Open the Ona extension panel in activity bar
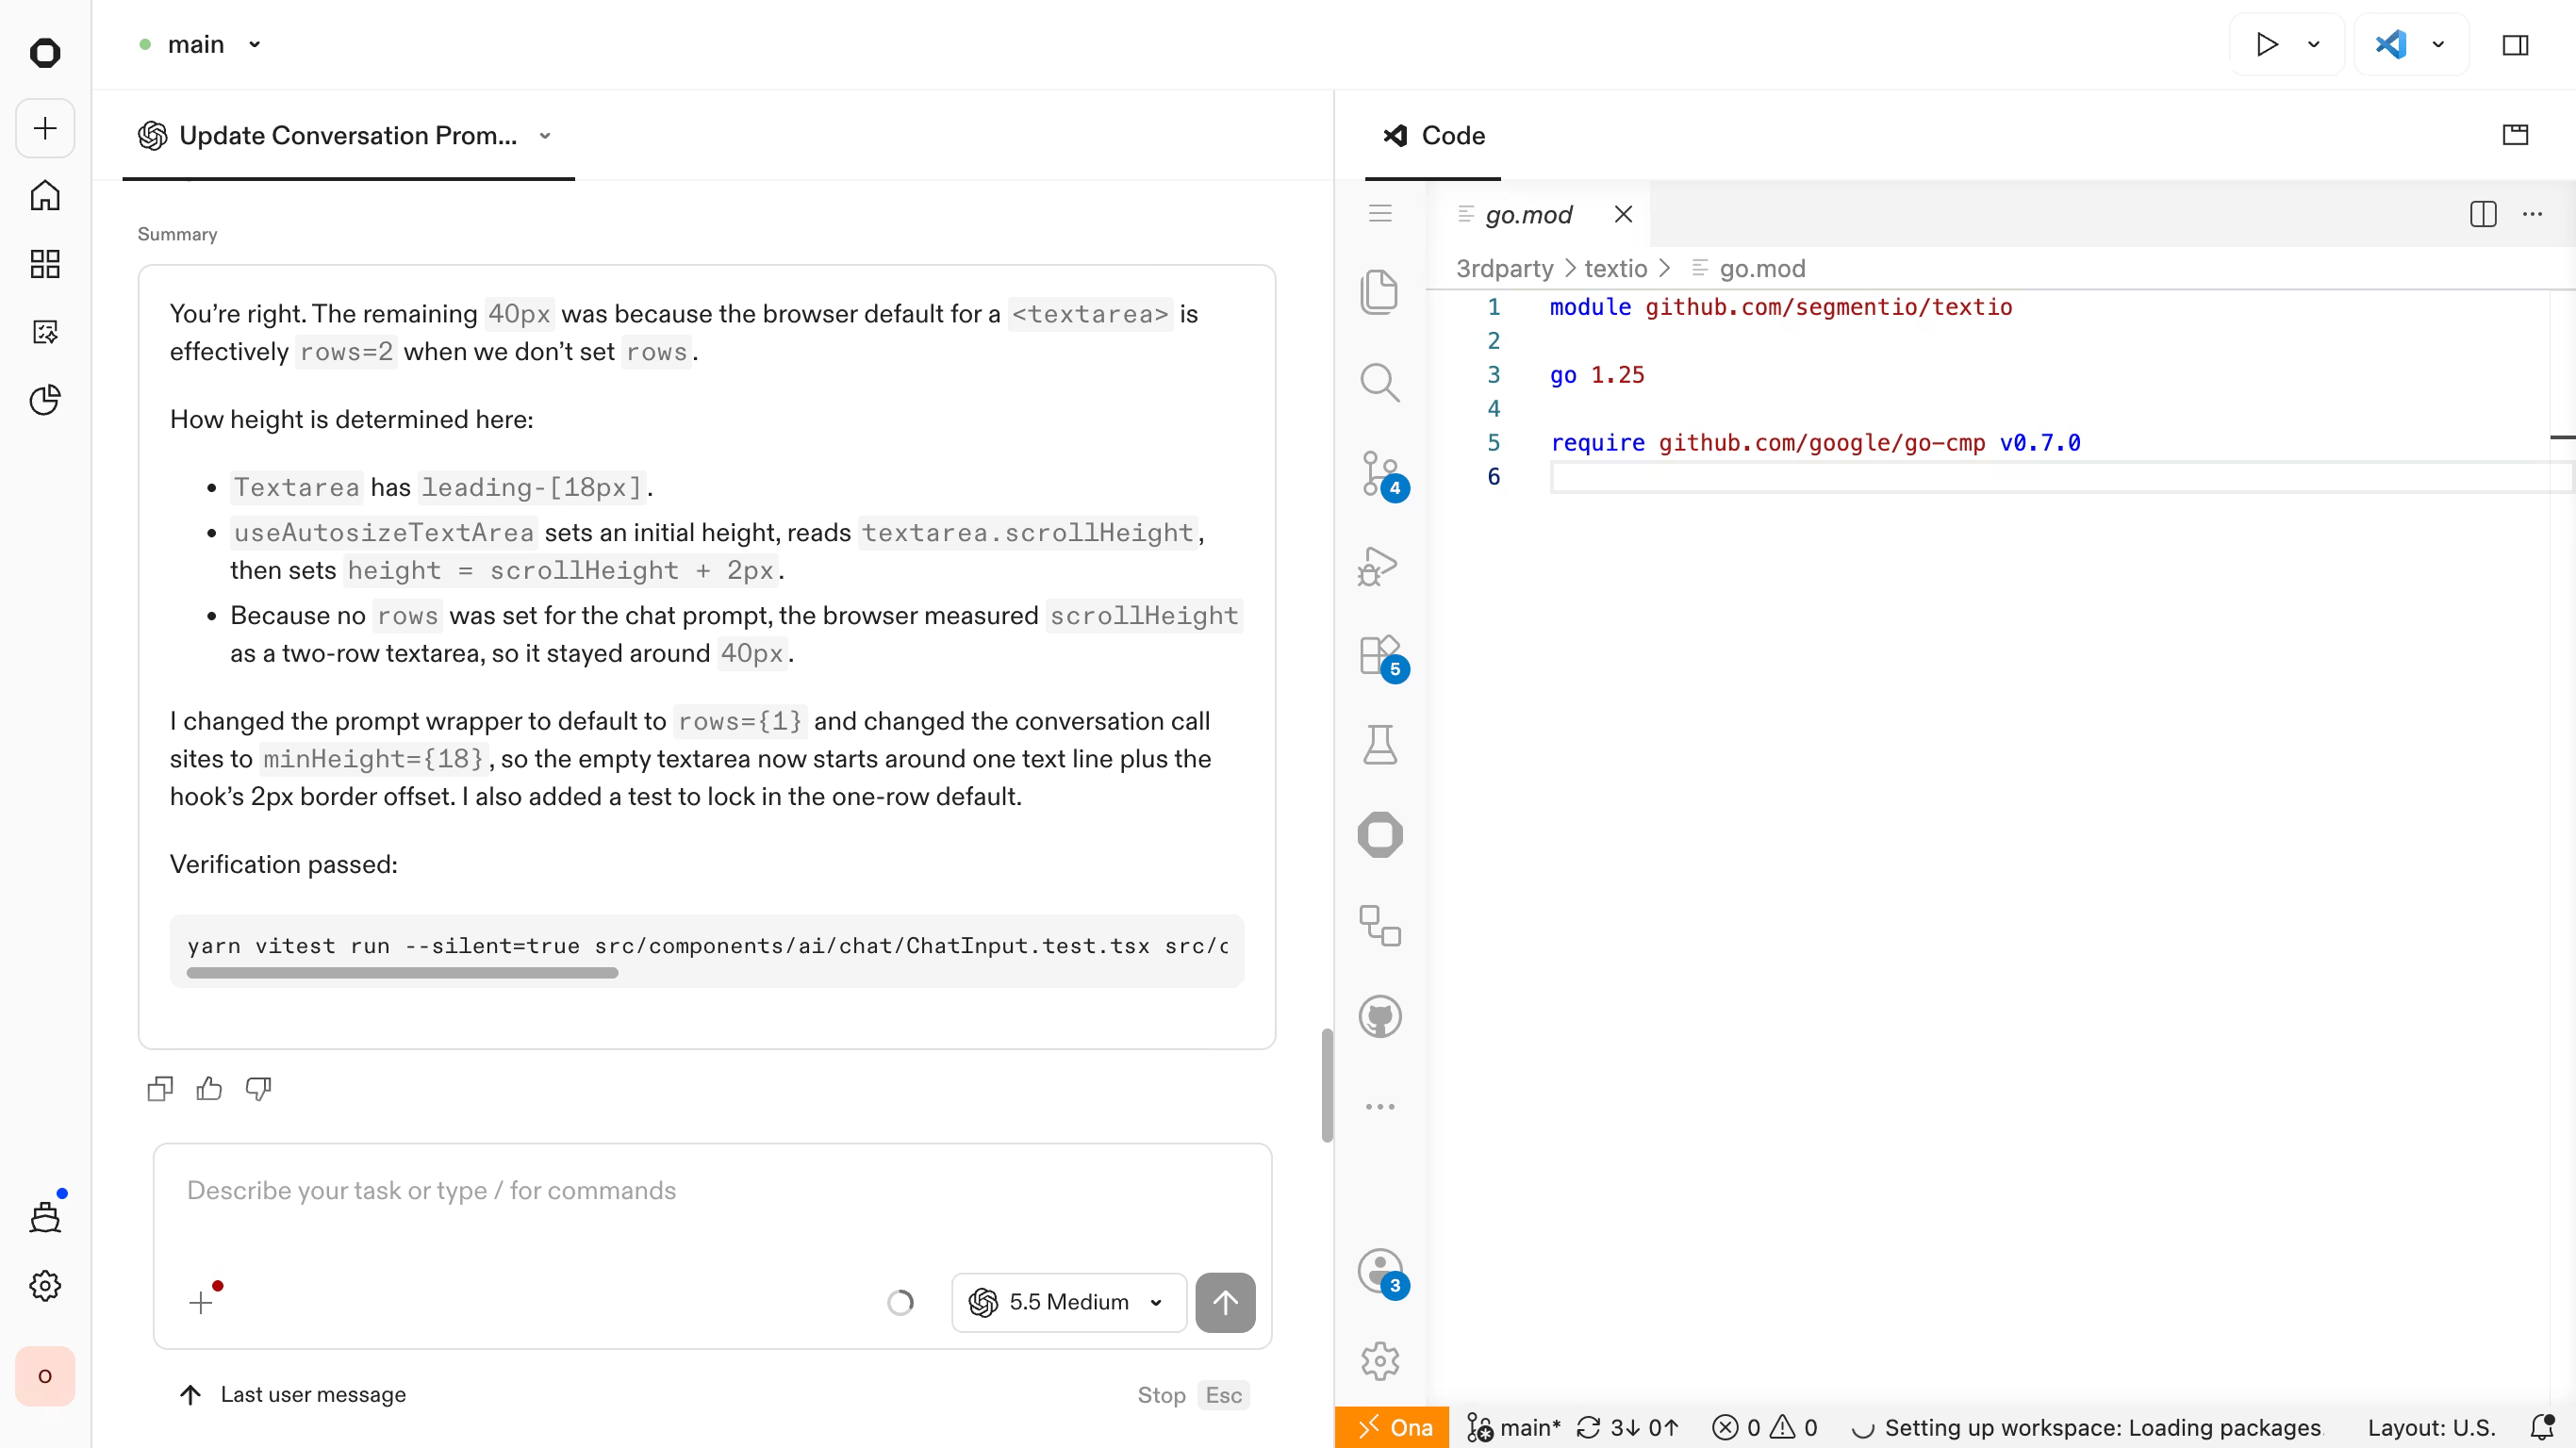Image resolution: width=2576 pixels, height=1448 pixels. click(x=1380, y=835)
